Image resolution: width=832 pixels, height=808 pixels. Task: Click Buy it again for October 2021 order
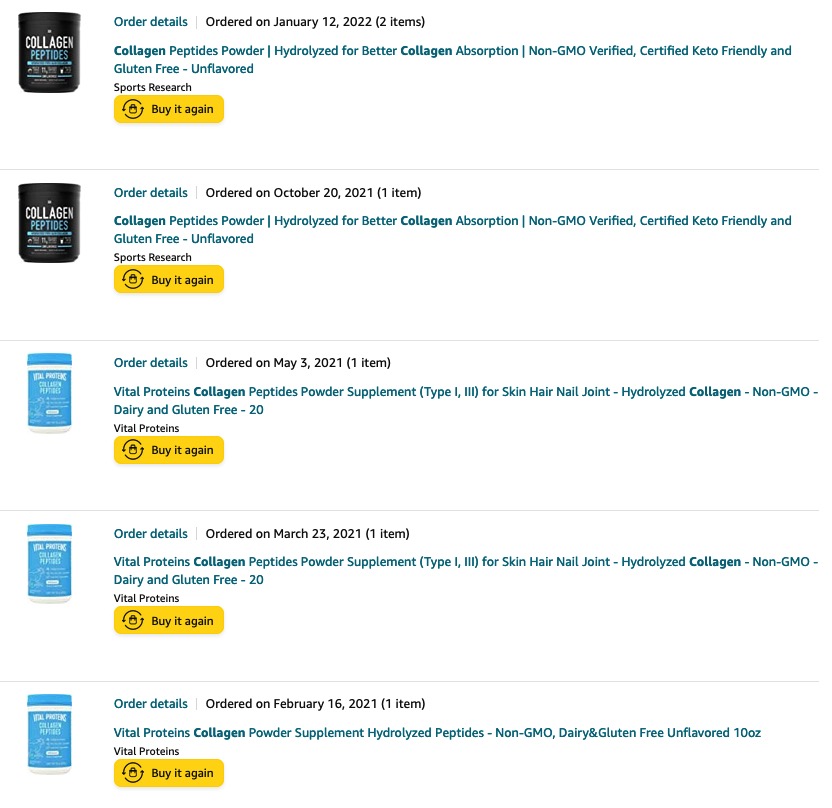tap(169, 280)
